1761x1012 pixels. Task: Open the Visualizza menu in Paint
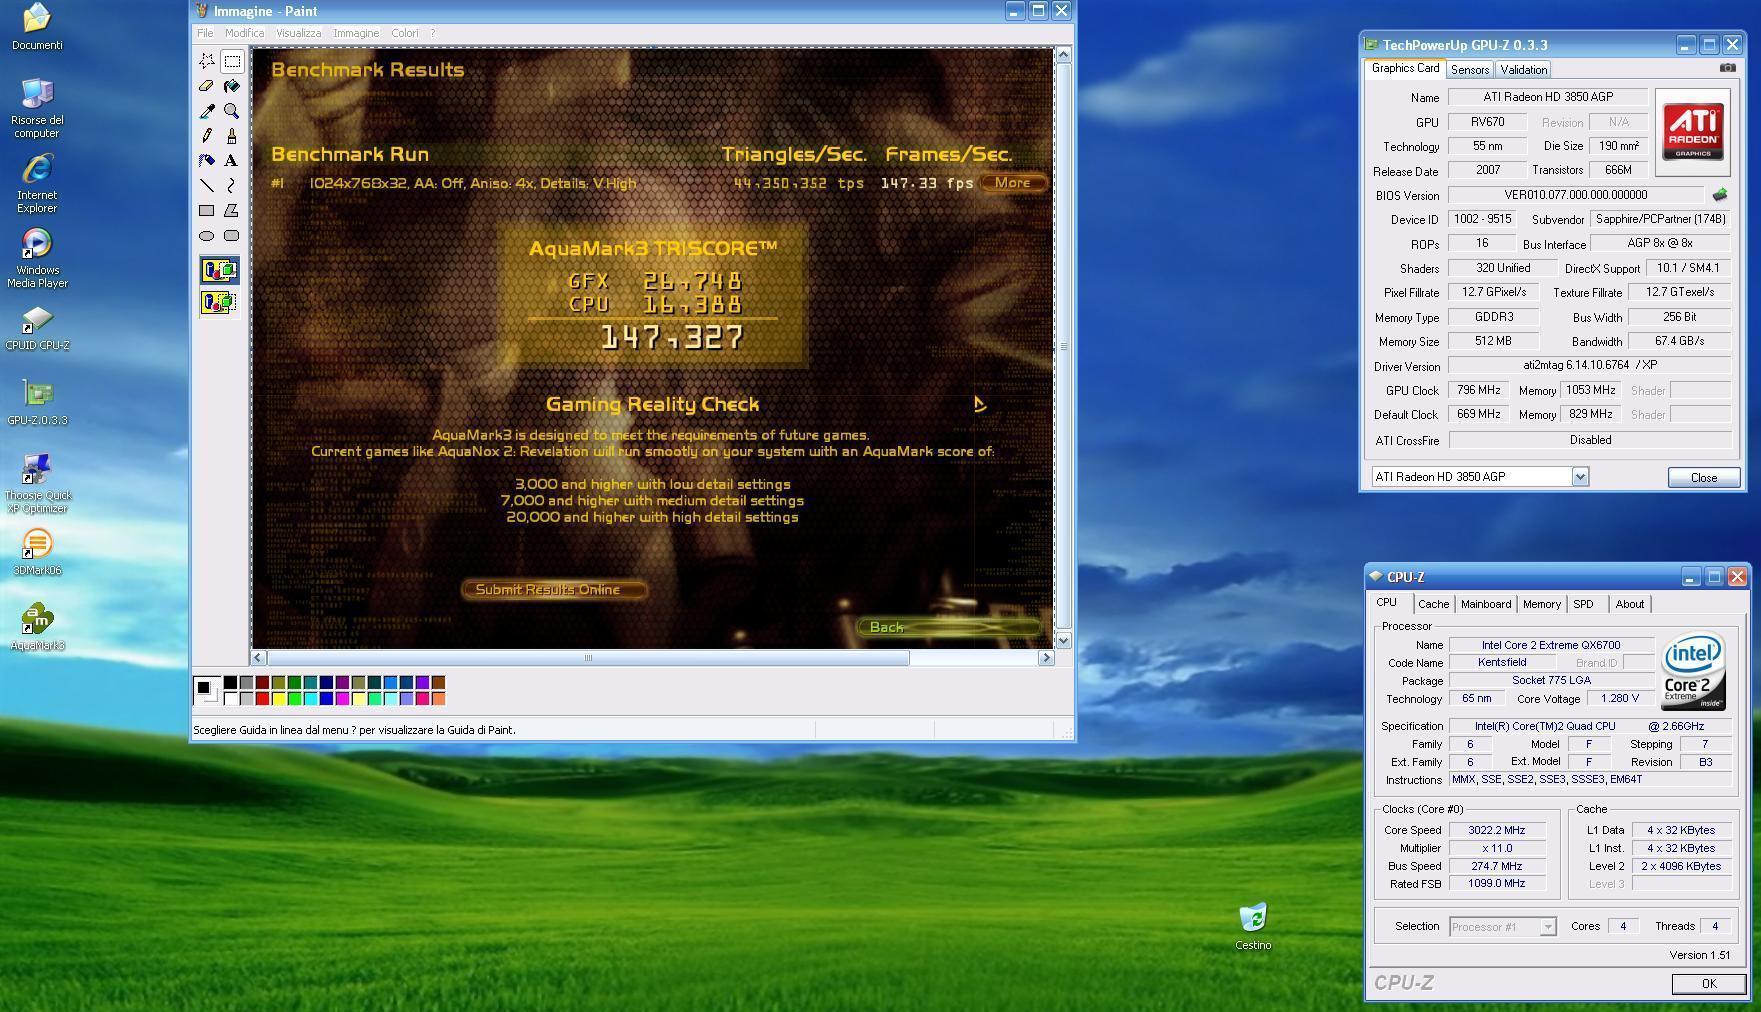point(298,33)
